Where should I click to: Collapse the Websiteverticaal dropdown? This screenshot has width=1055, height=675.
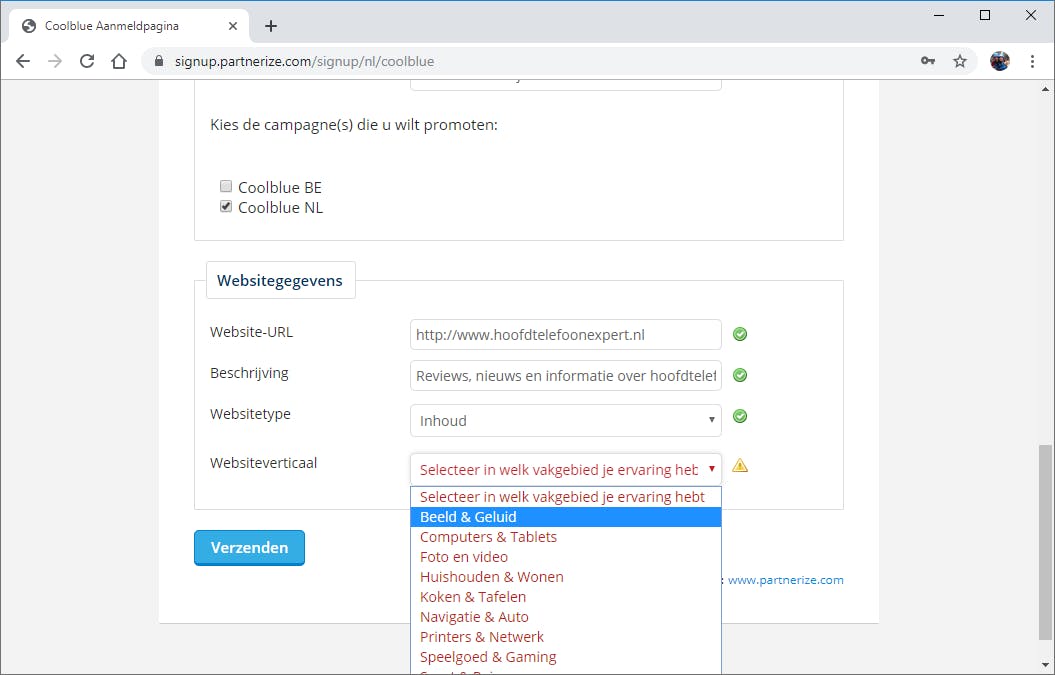click(x=566, y=469)
